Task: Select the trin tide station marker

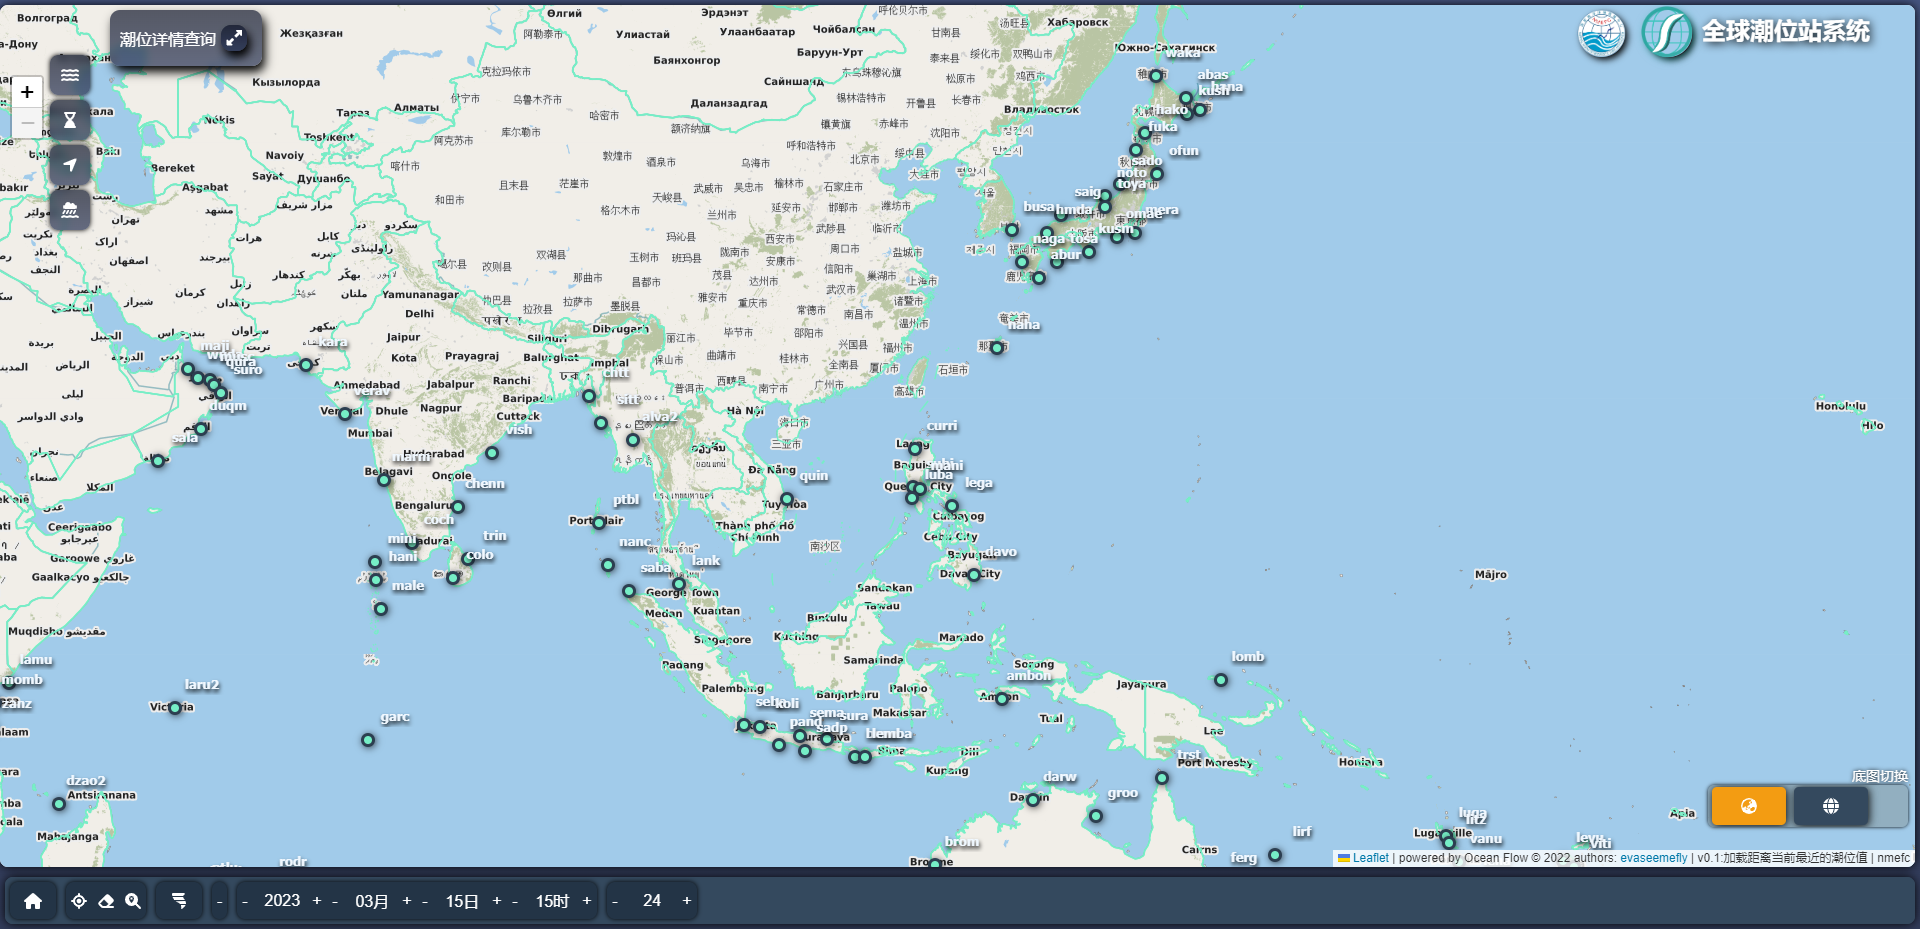Action: [468, 559]
